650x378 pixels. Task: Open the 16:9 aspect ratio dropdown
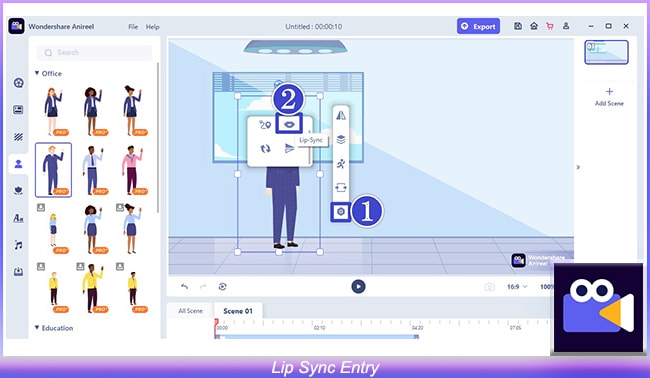tap(517, 287)
